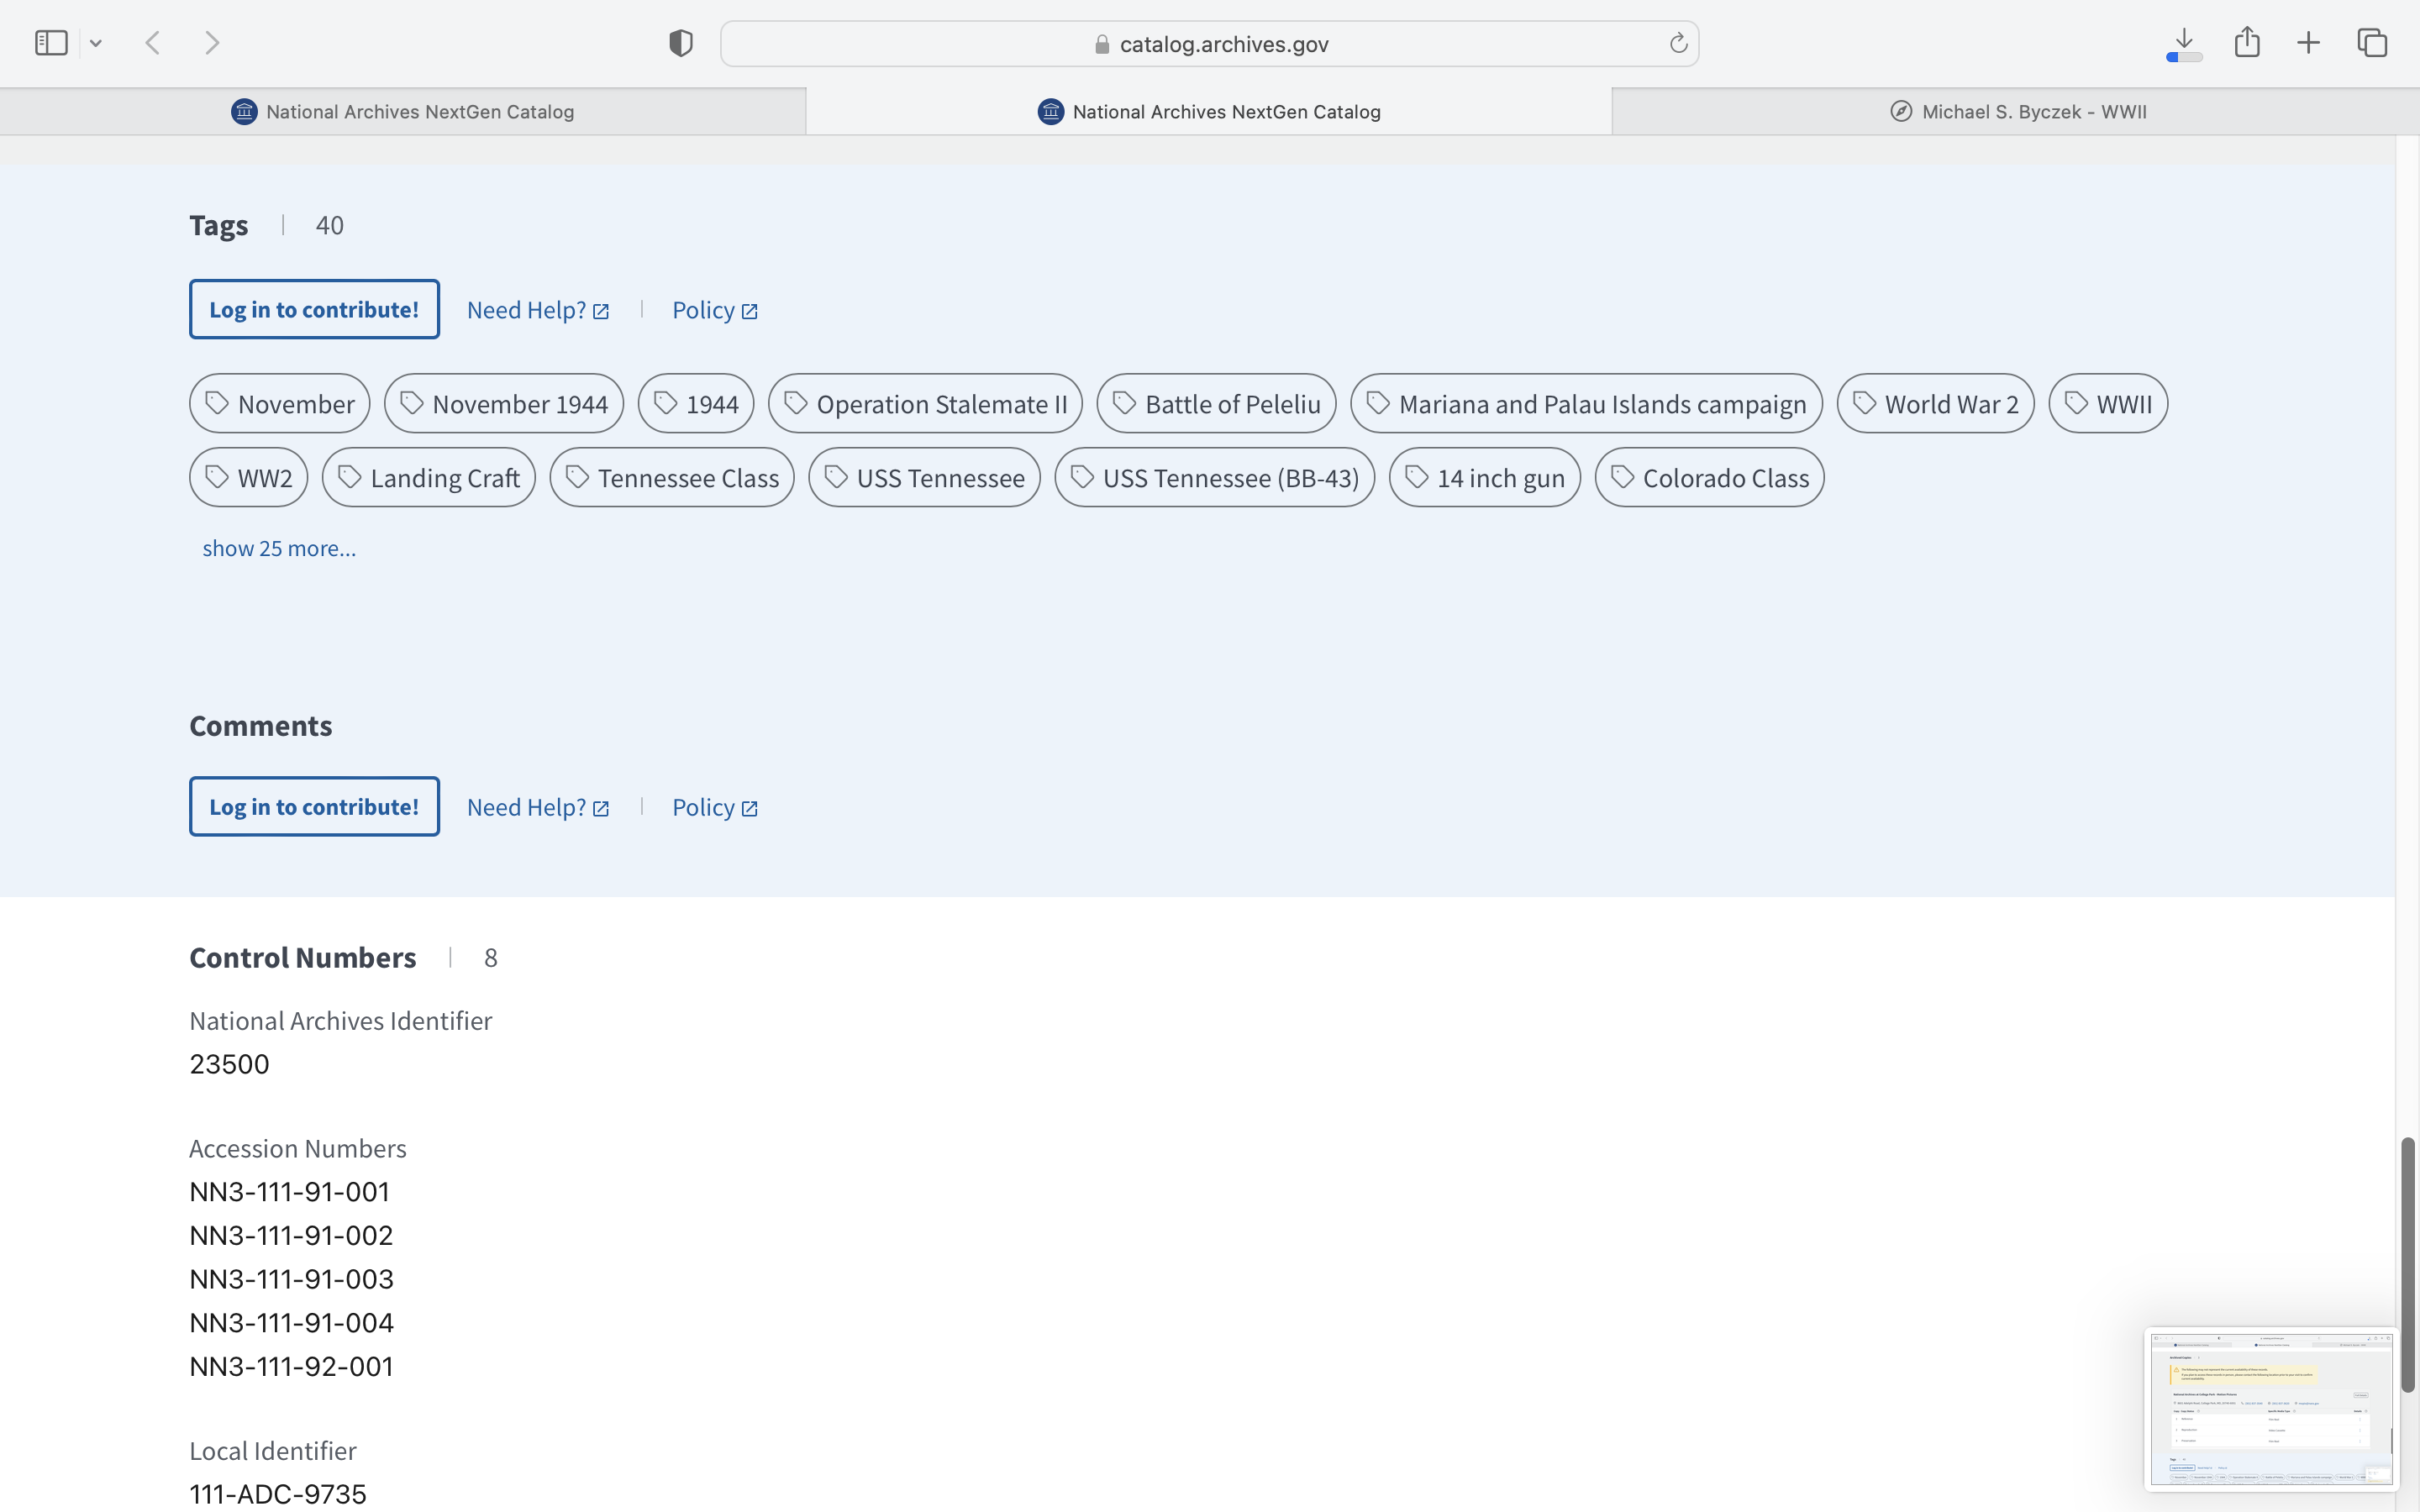Reload the page with refresh icon
2420x1512 pixels.
1678,43
